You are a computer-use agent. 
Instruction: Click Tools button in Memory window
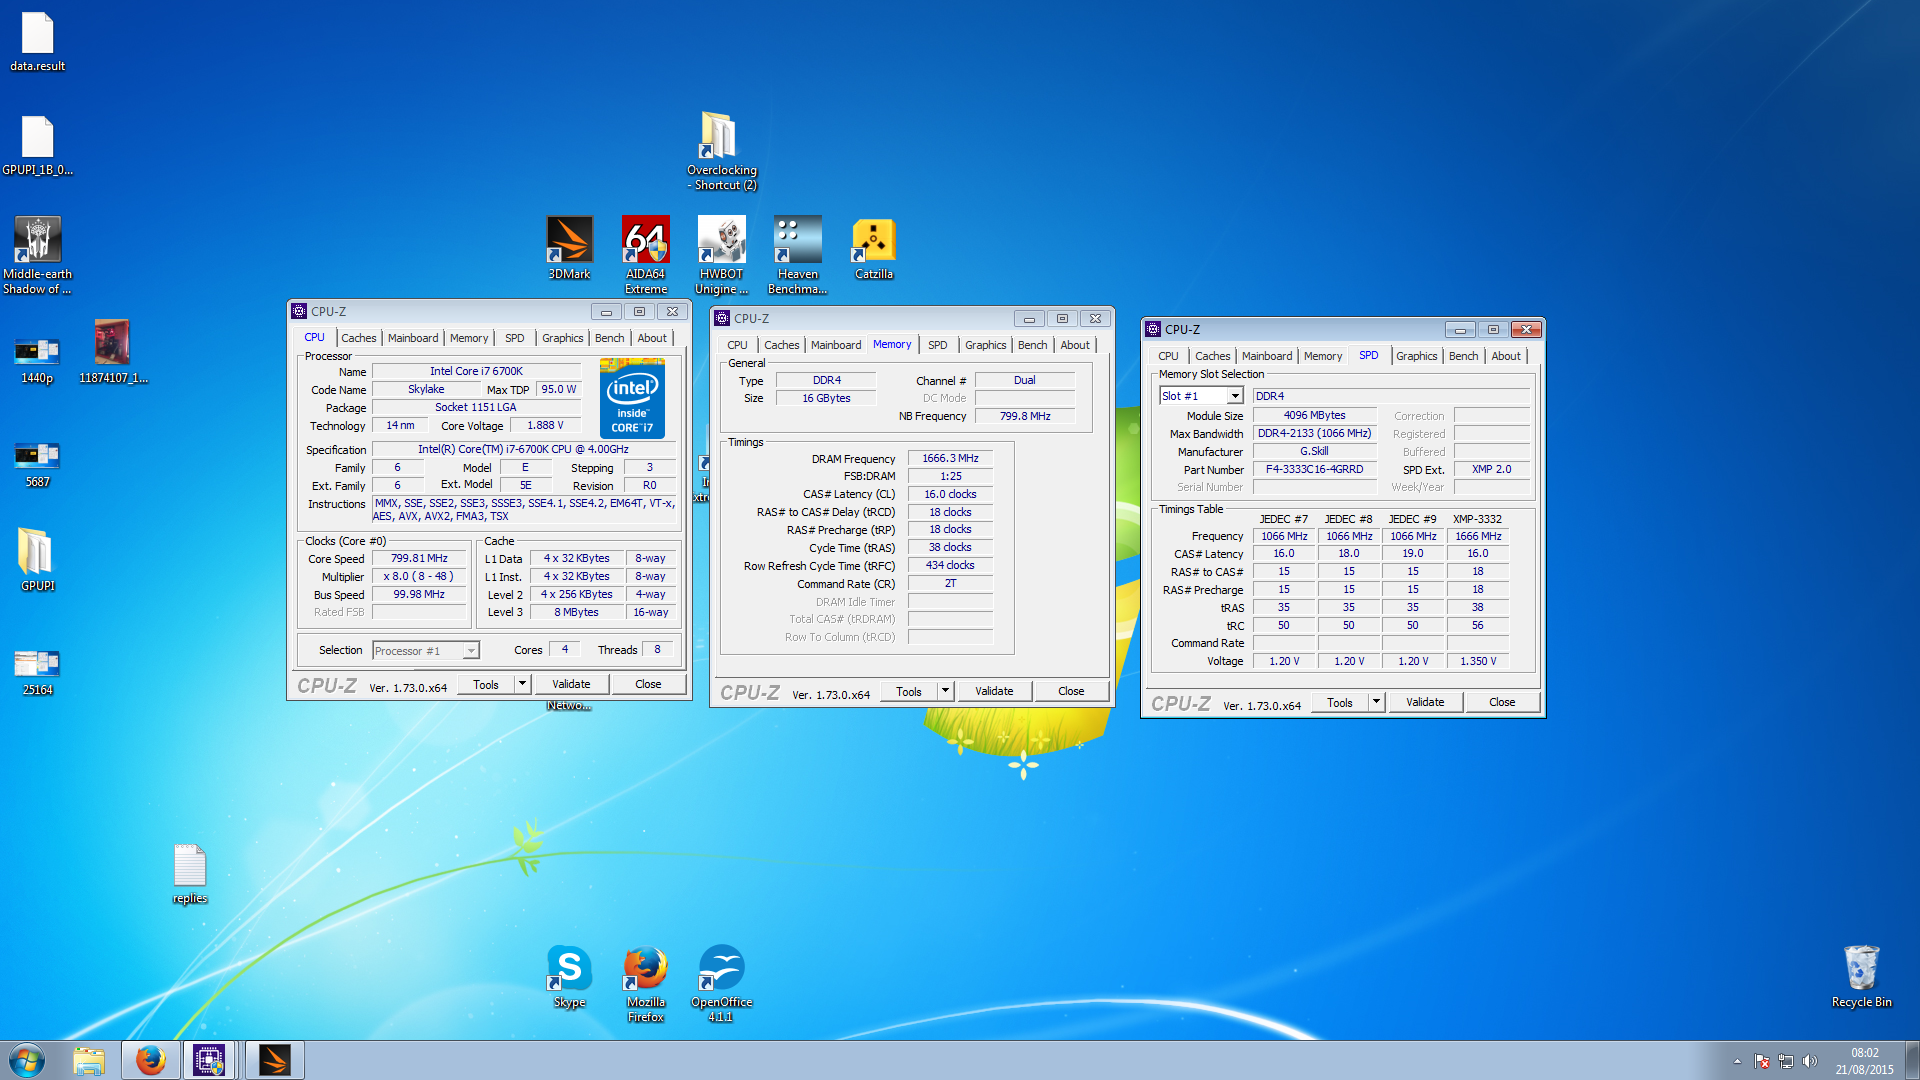[909, 691]
